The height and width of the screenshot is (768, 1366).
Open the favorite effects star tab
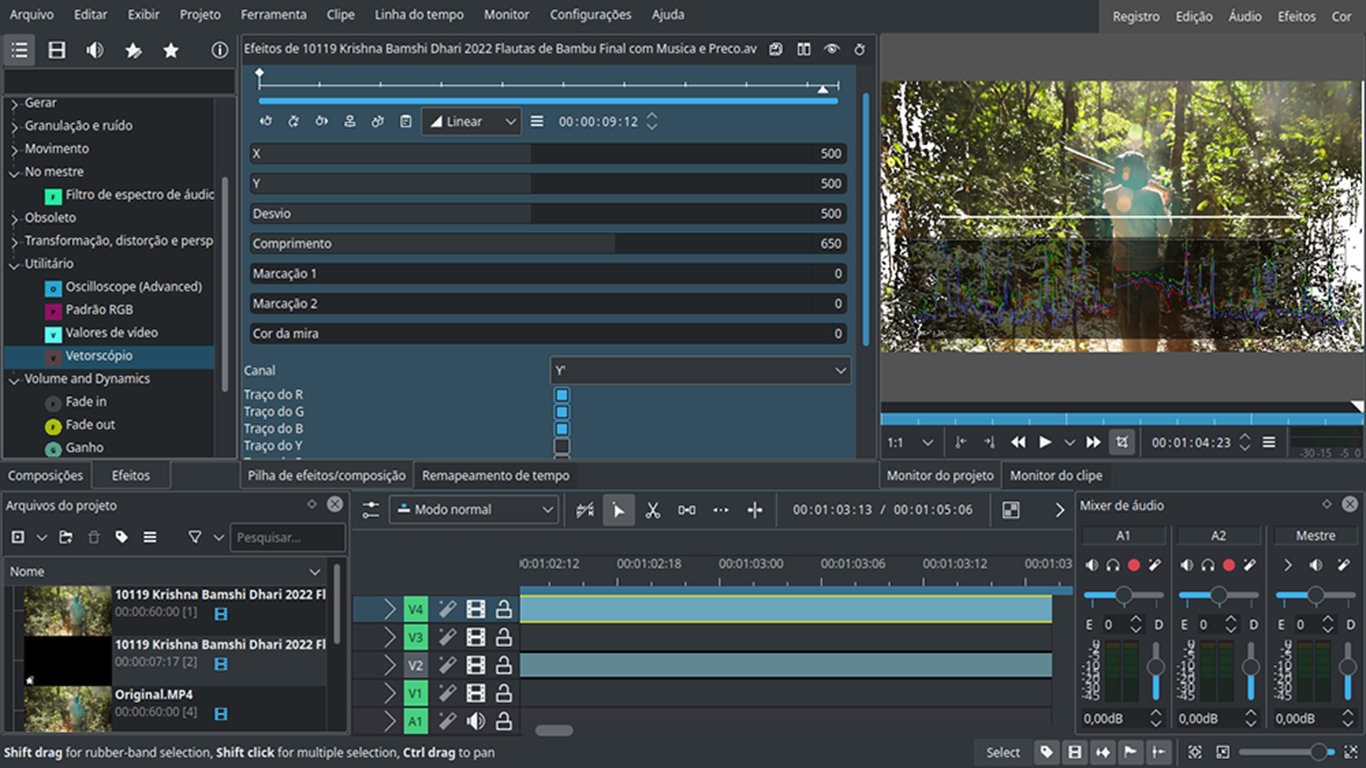pos(171,50)
